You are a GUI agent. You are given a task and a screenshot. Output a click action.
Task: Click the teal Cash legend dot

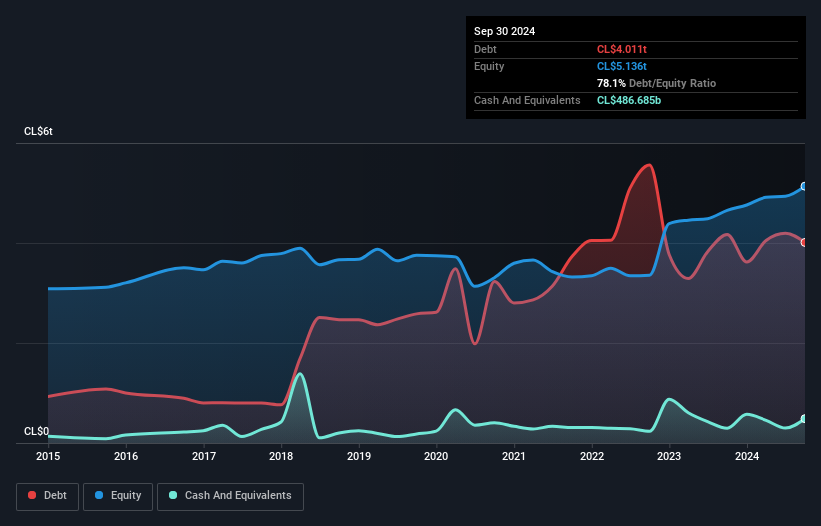[173, 495]
